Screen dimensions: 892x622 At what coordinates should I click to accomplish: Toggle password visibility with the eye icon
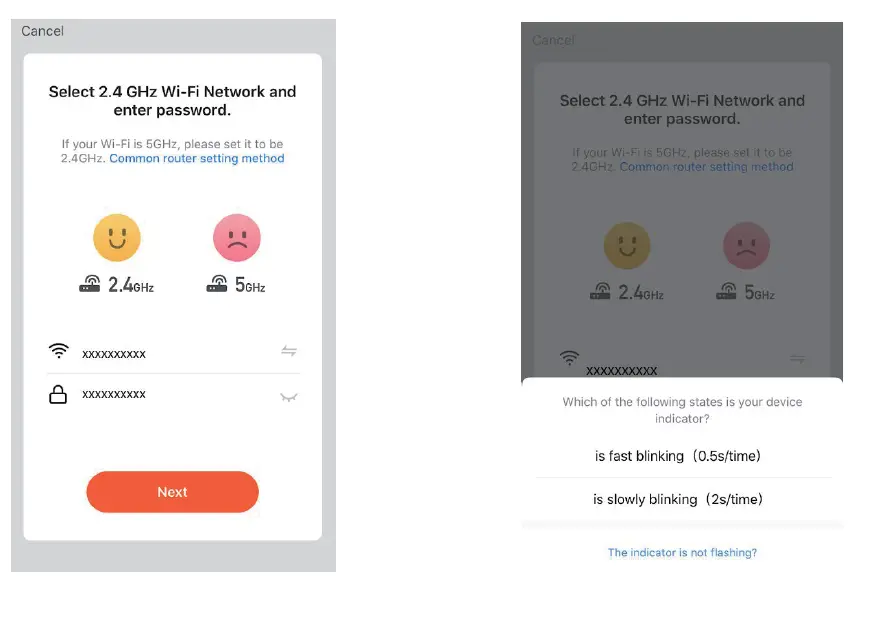(x=289, y=397)
